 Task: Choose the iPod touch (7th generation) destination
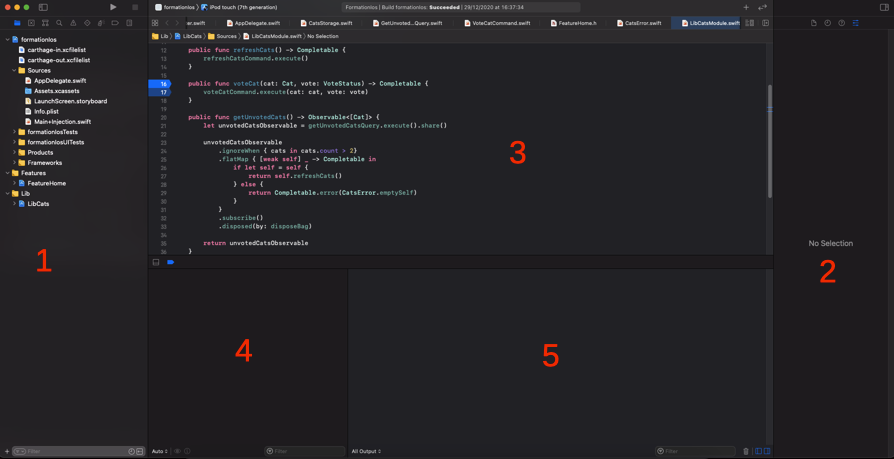tap(239, 7)
